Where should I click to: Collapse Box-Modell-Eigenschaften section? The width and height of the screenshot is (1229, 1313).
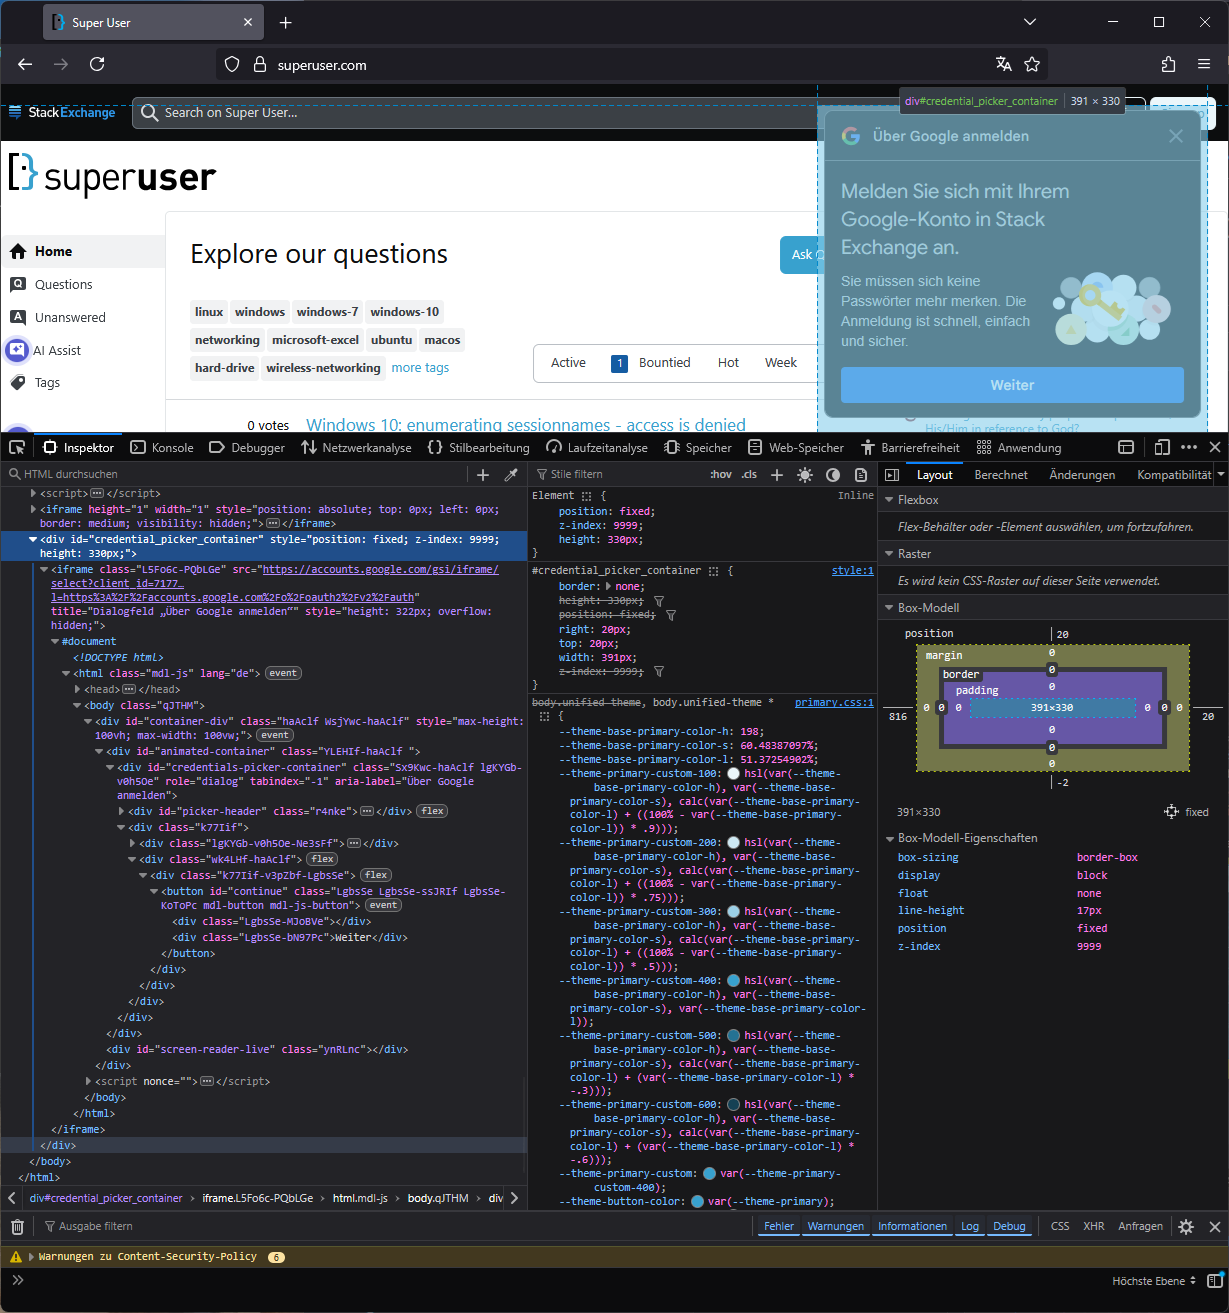[x=890, y=838]
